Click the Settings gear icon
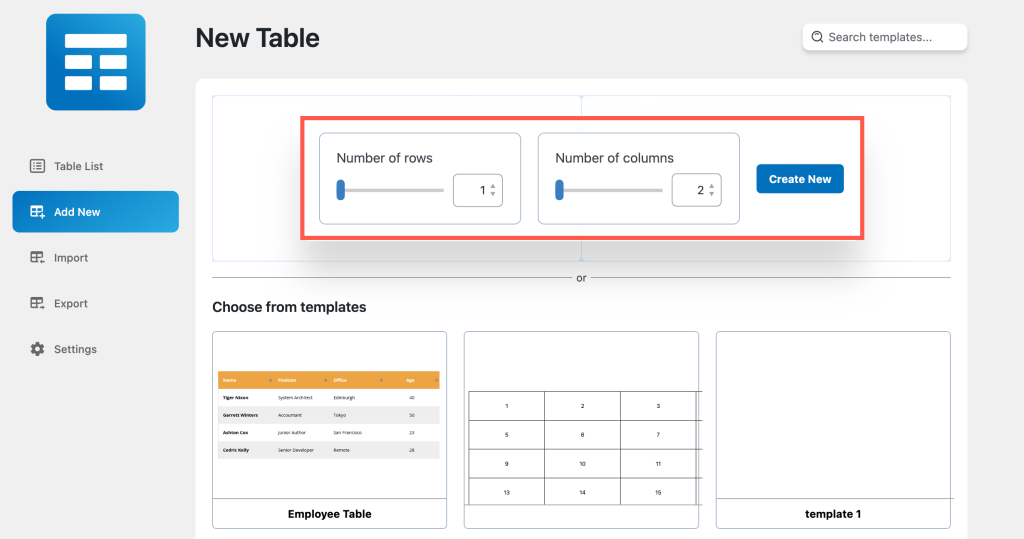1024x539 pixels. click(37, 350)
